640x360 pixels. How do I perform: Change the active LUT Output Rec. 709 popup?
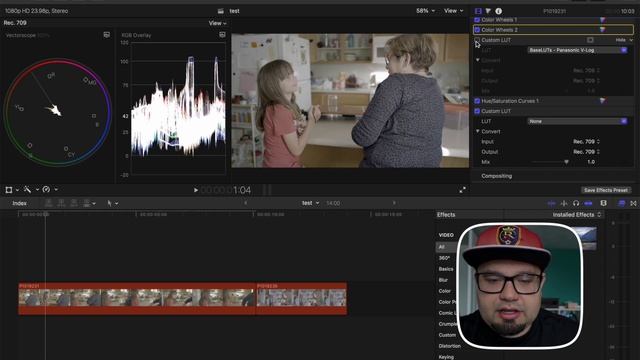pyautogui.click(x=586, y=152)
